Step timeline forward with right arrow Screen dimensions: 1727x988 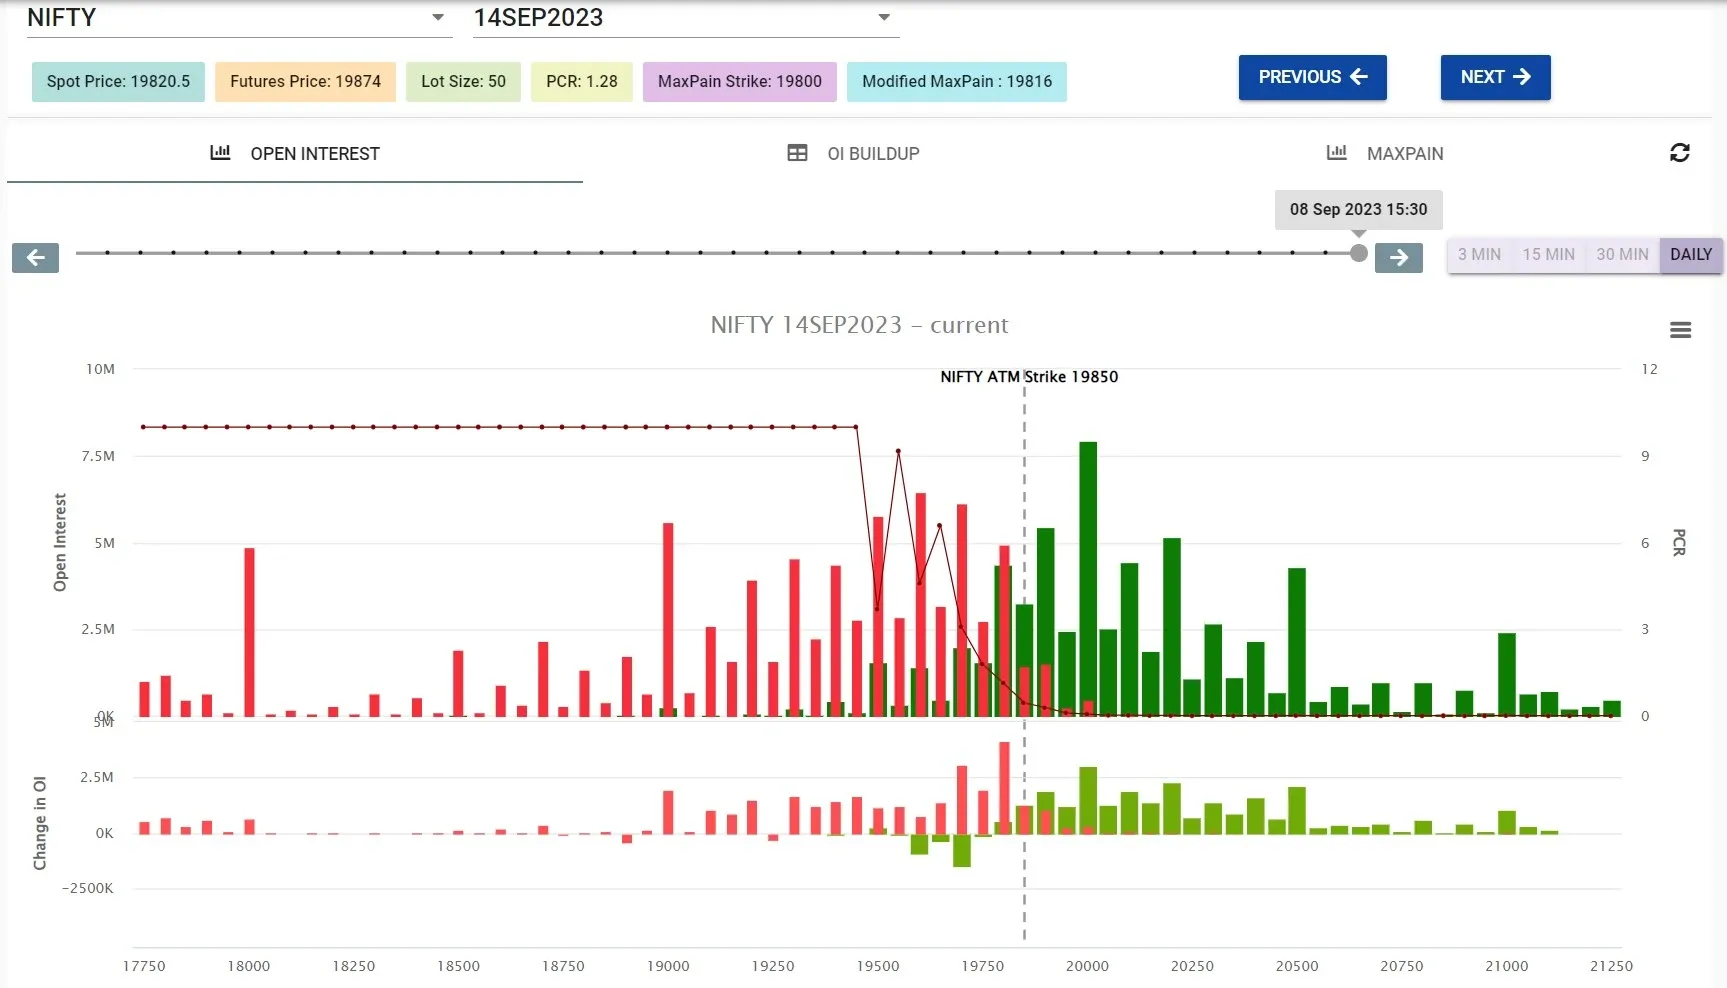coord(1399,258)
